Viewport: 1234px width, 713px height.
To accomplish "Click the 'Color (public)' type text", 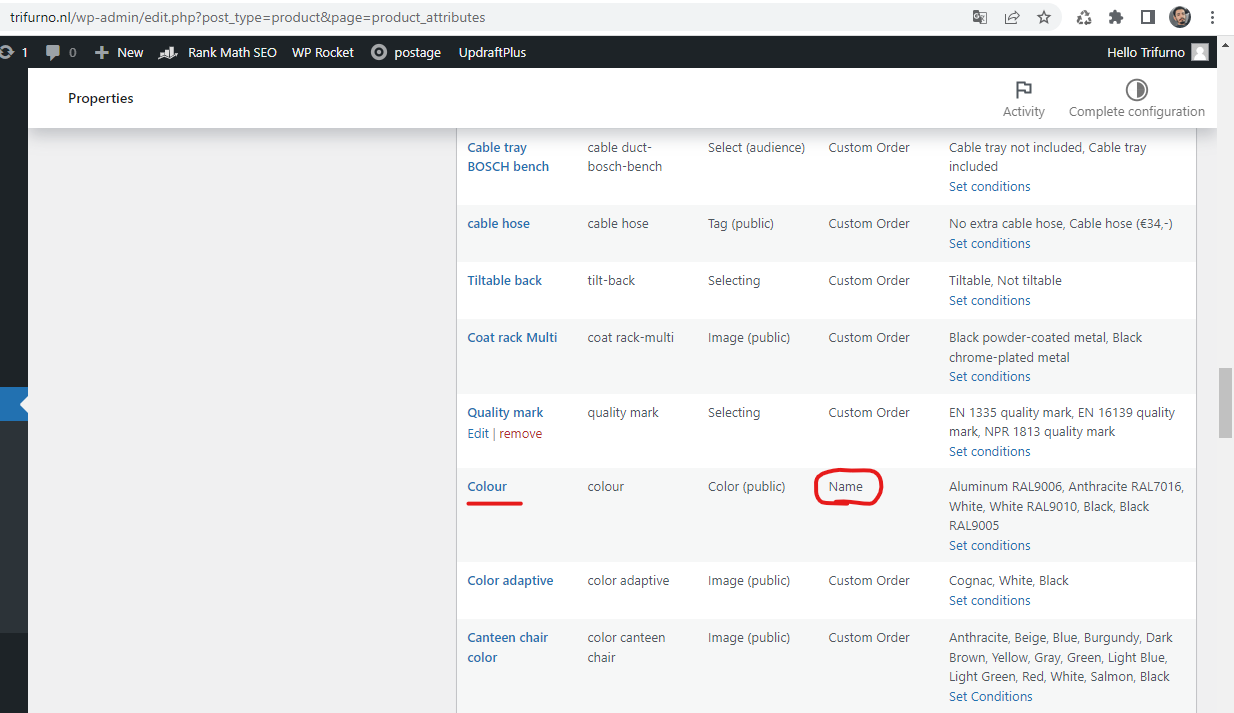I will coord(746,487).
